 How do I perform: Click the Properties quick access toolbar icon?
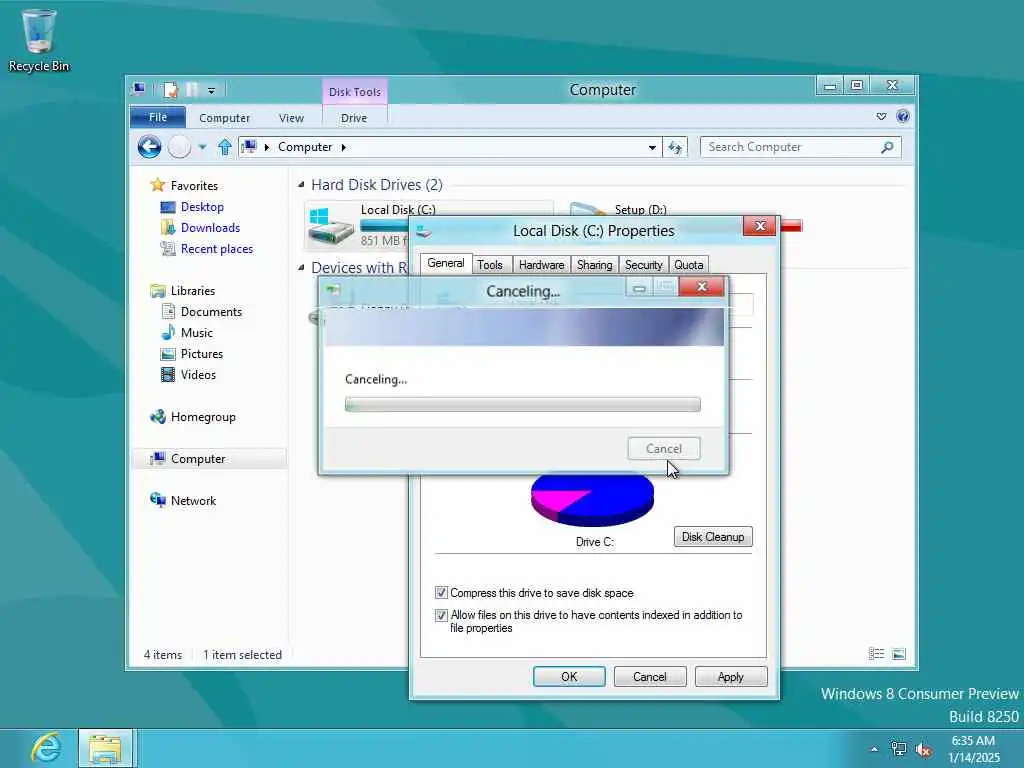(170, 89)
